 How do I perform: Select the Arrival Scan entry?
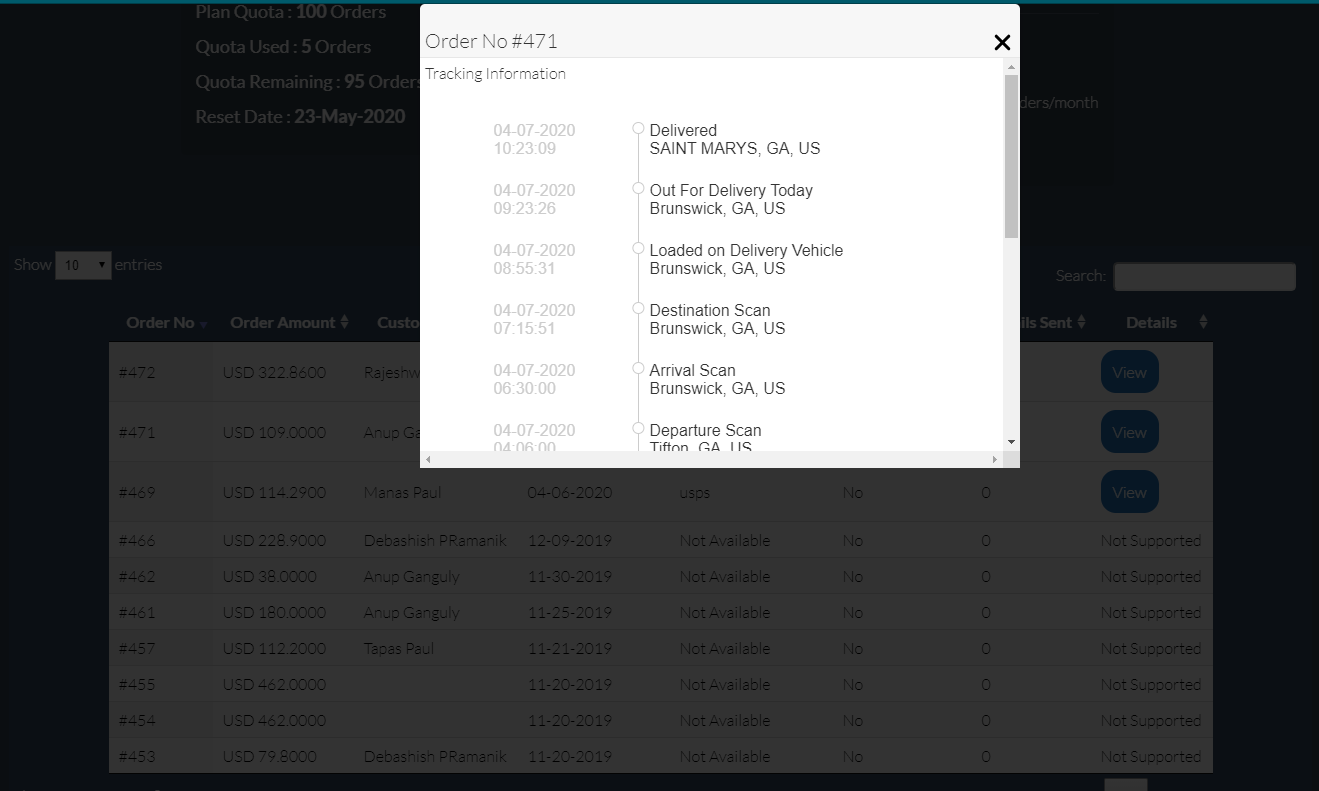pos(718,379)
